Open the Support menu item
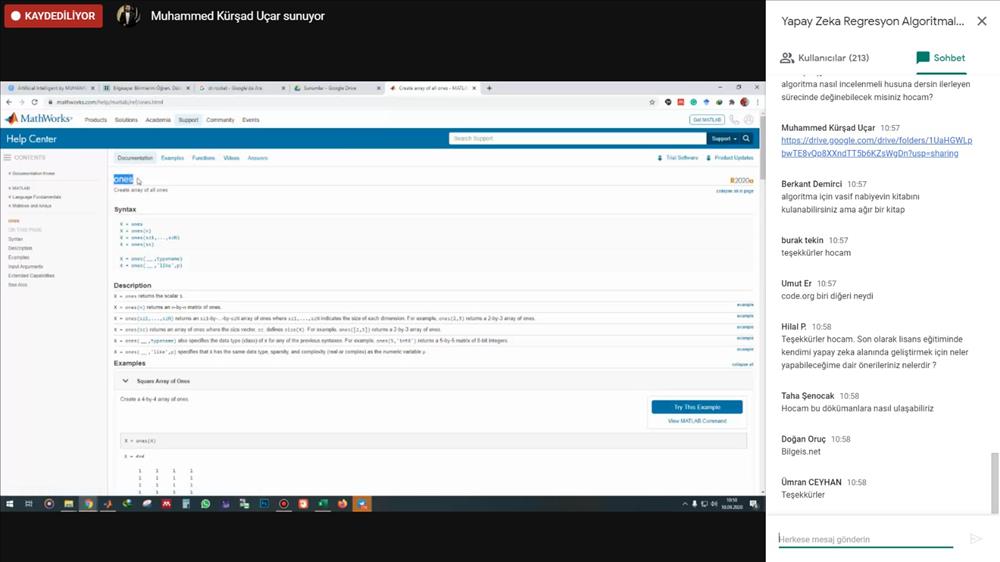The image size is (1000, 562). [x=188, y=120]
